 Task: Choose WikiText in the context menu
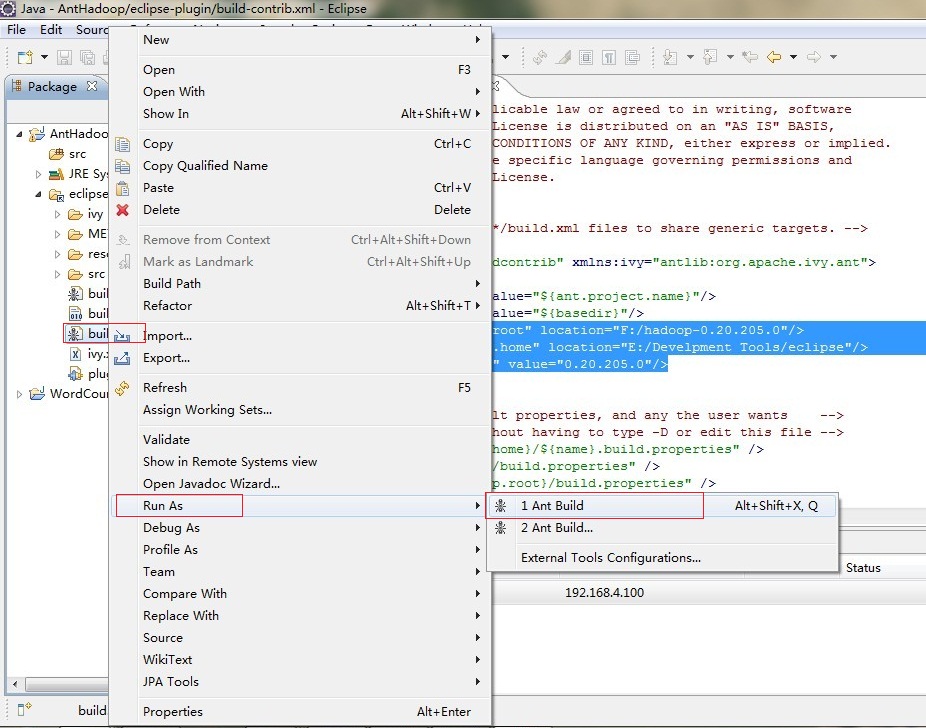click(x=301, y=659)
